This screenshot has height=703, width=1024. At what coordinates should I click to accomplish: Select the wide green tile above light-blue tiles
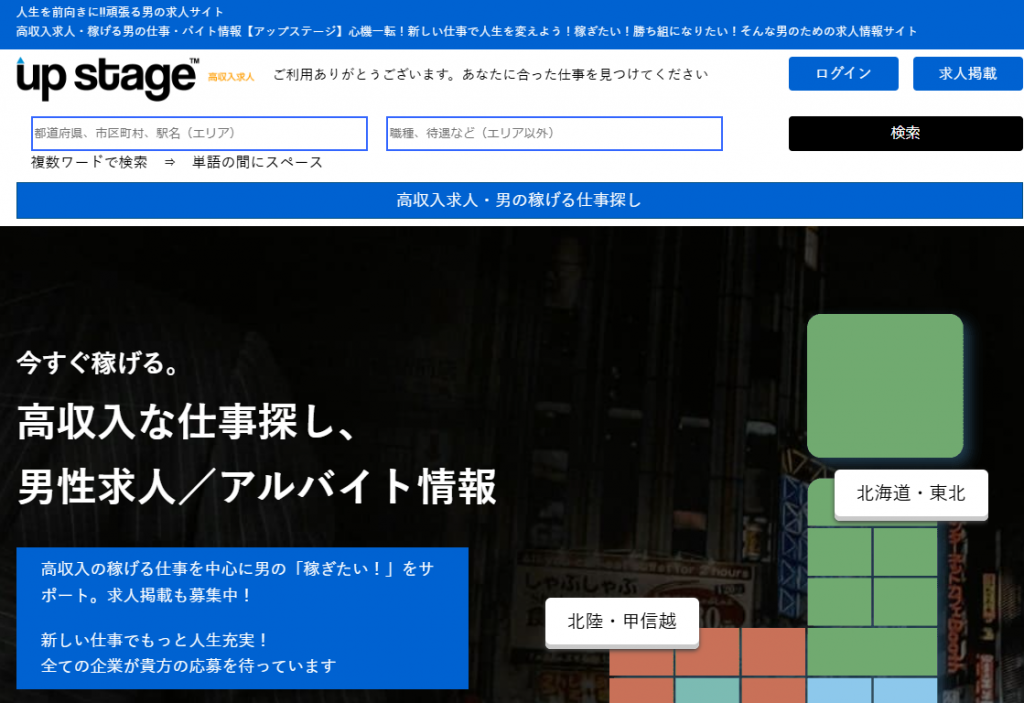click(871, 651)
